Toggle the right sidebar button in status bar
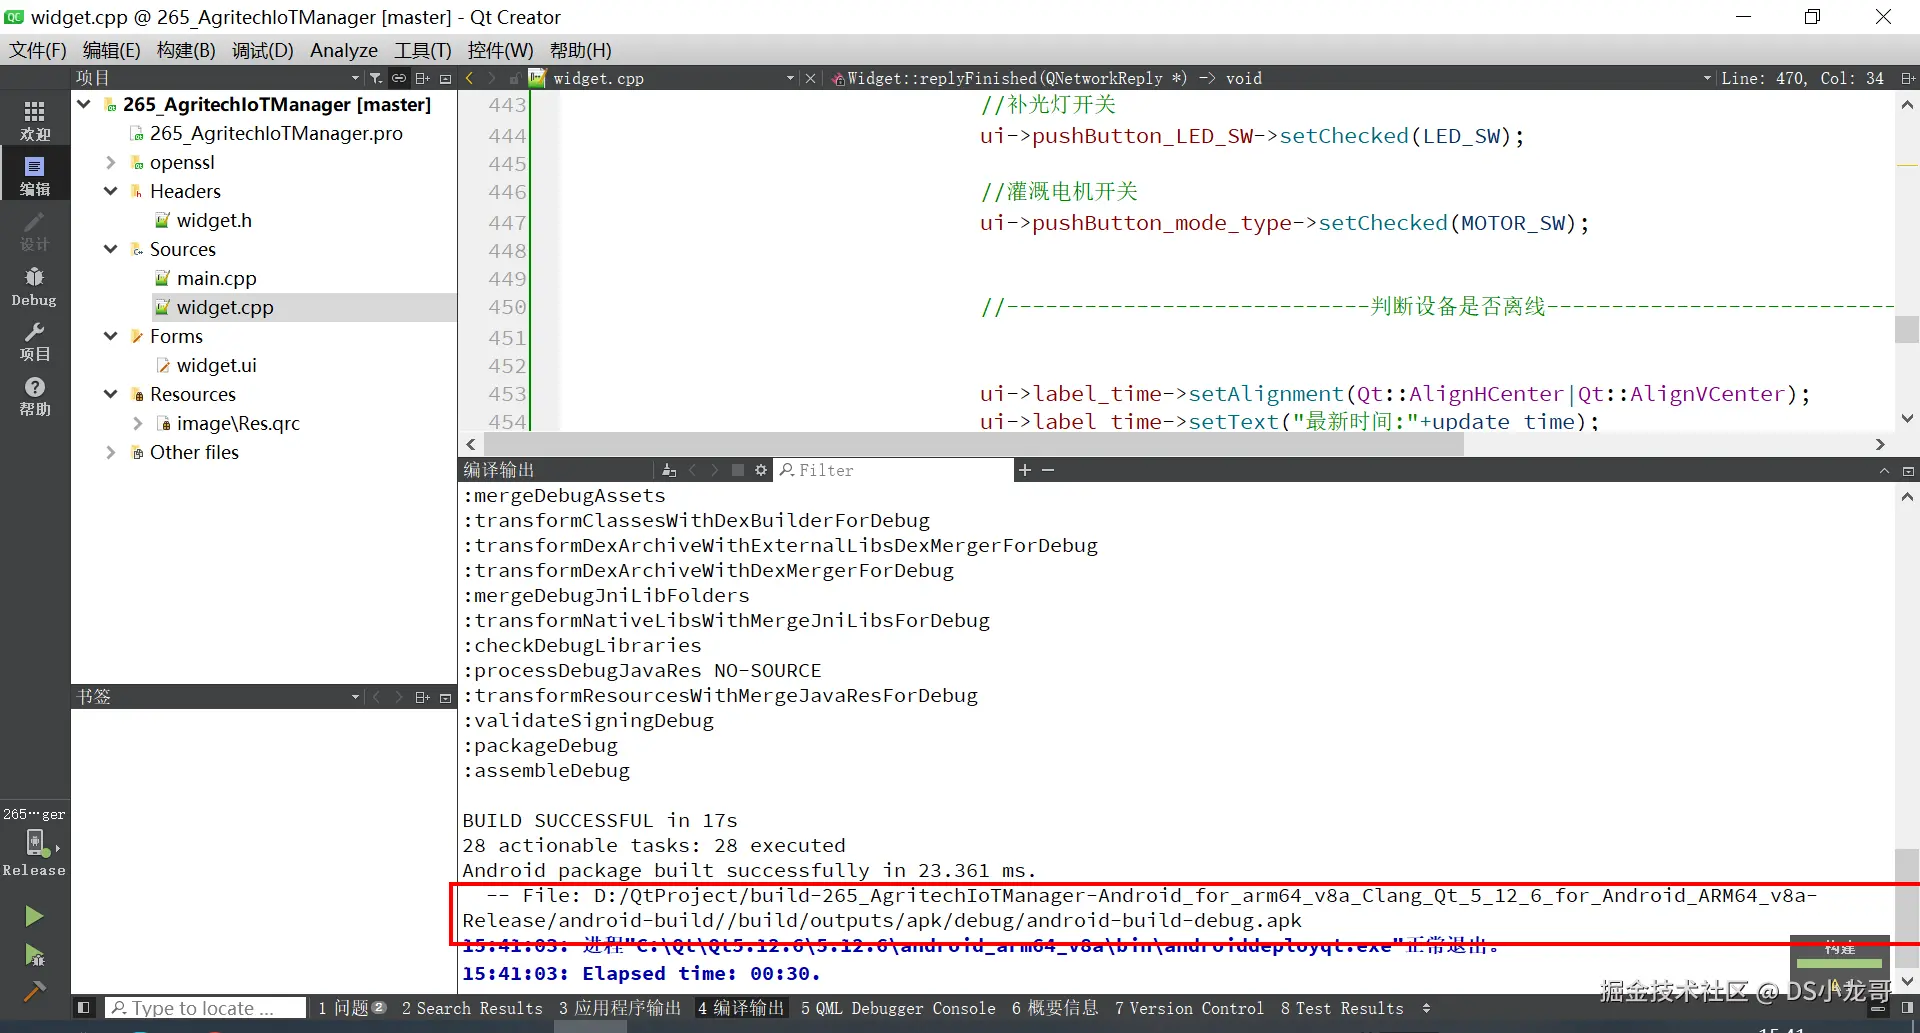This screenshot has width=1920, height=1033. click(x=1907, y=1008)
